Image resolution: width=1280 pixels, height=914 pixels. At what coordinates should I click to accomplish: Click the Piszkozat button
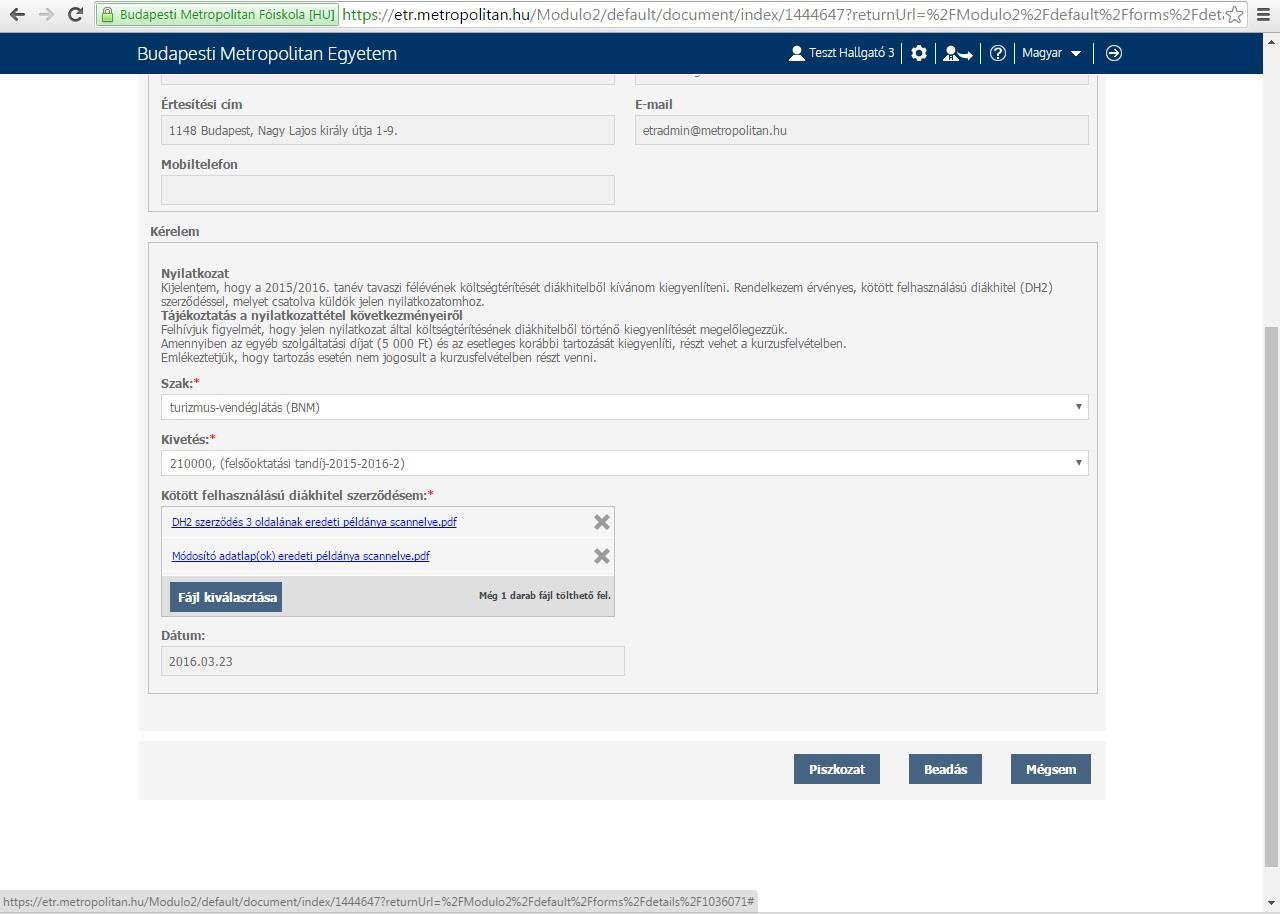click(x=837, y=769)
